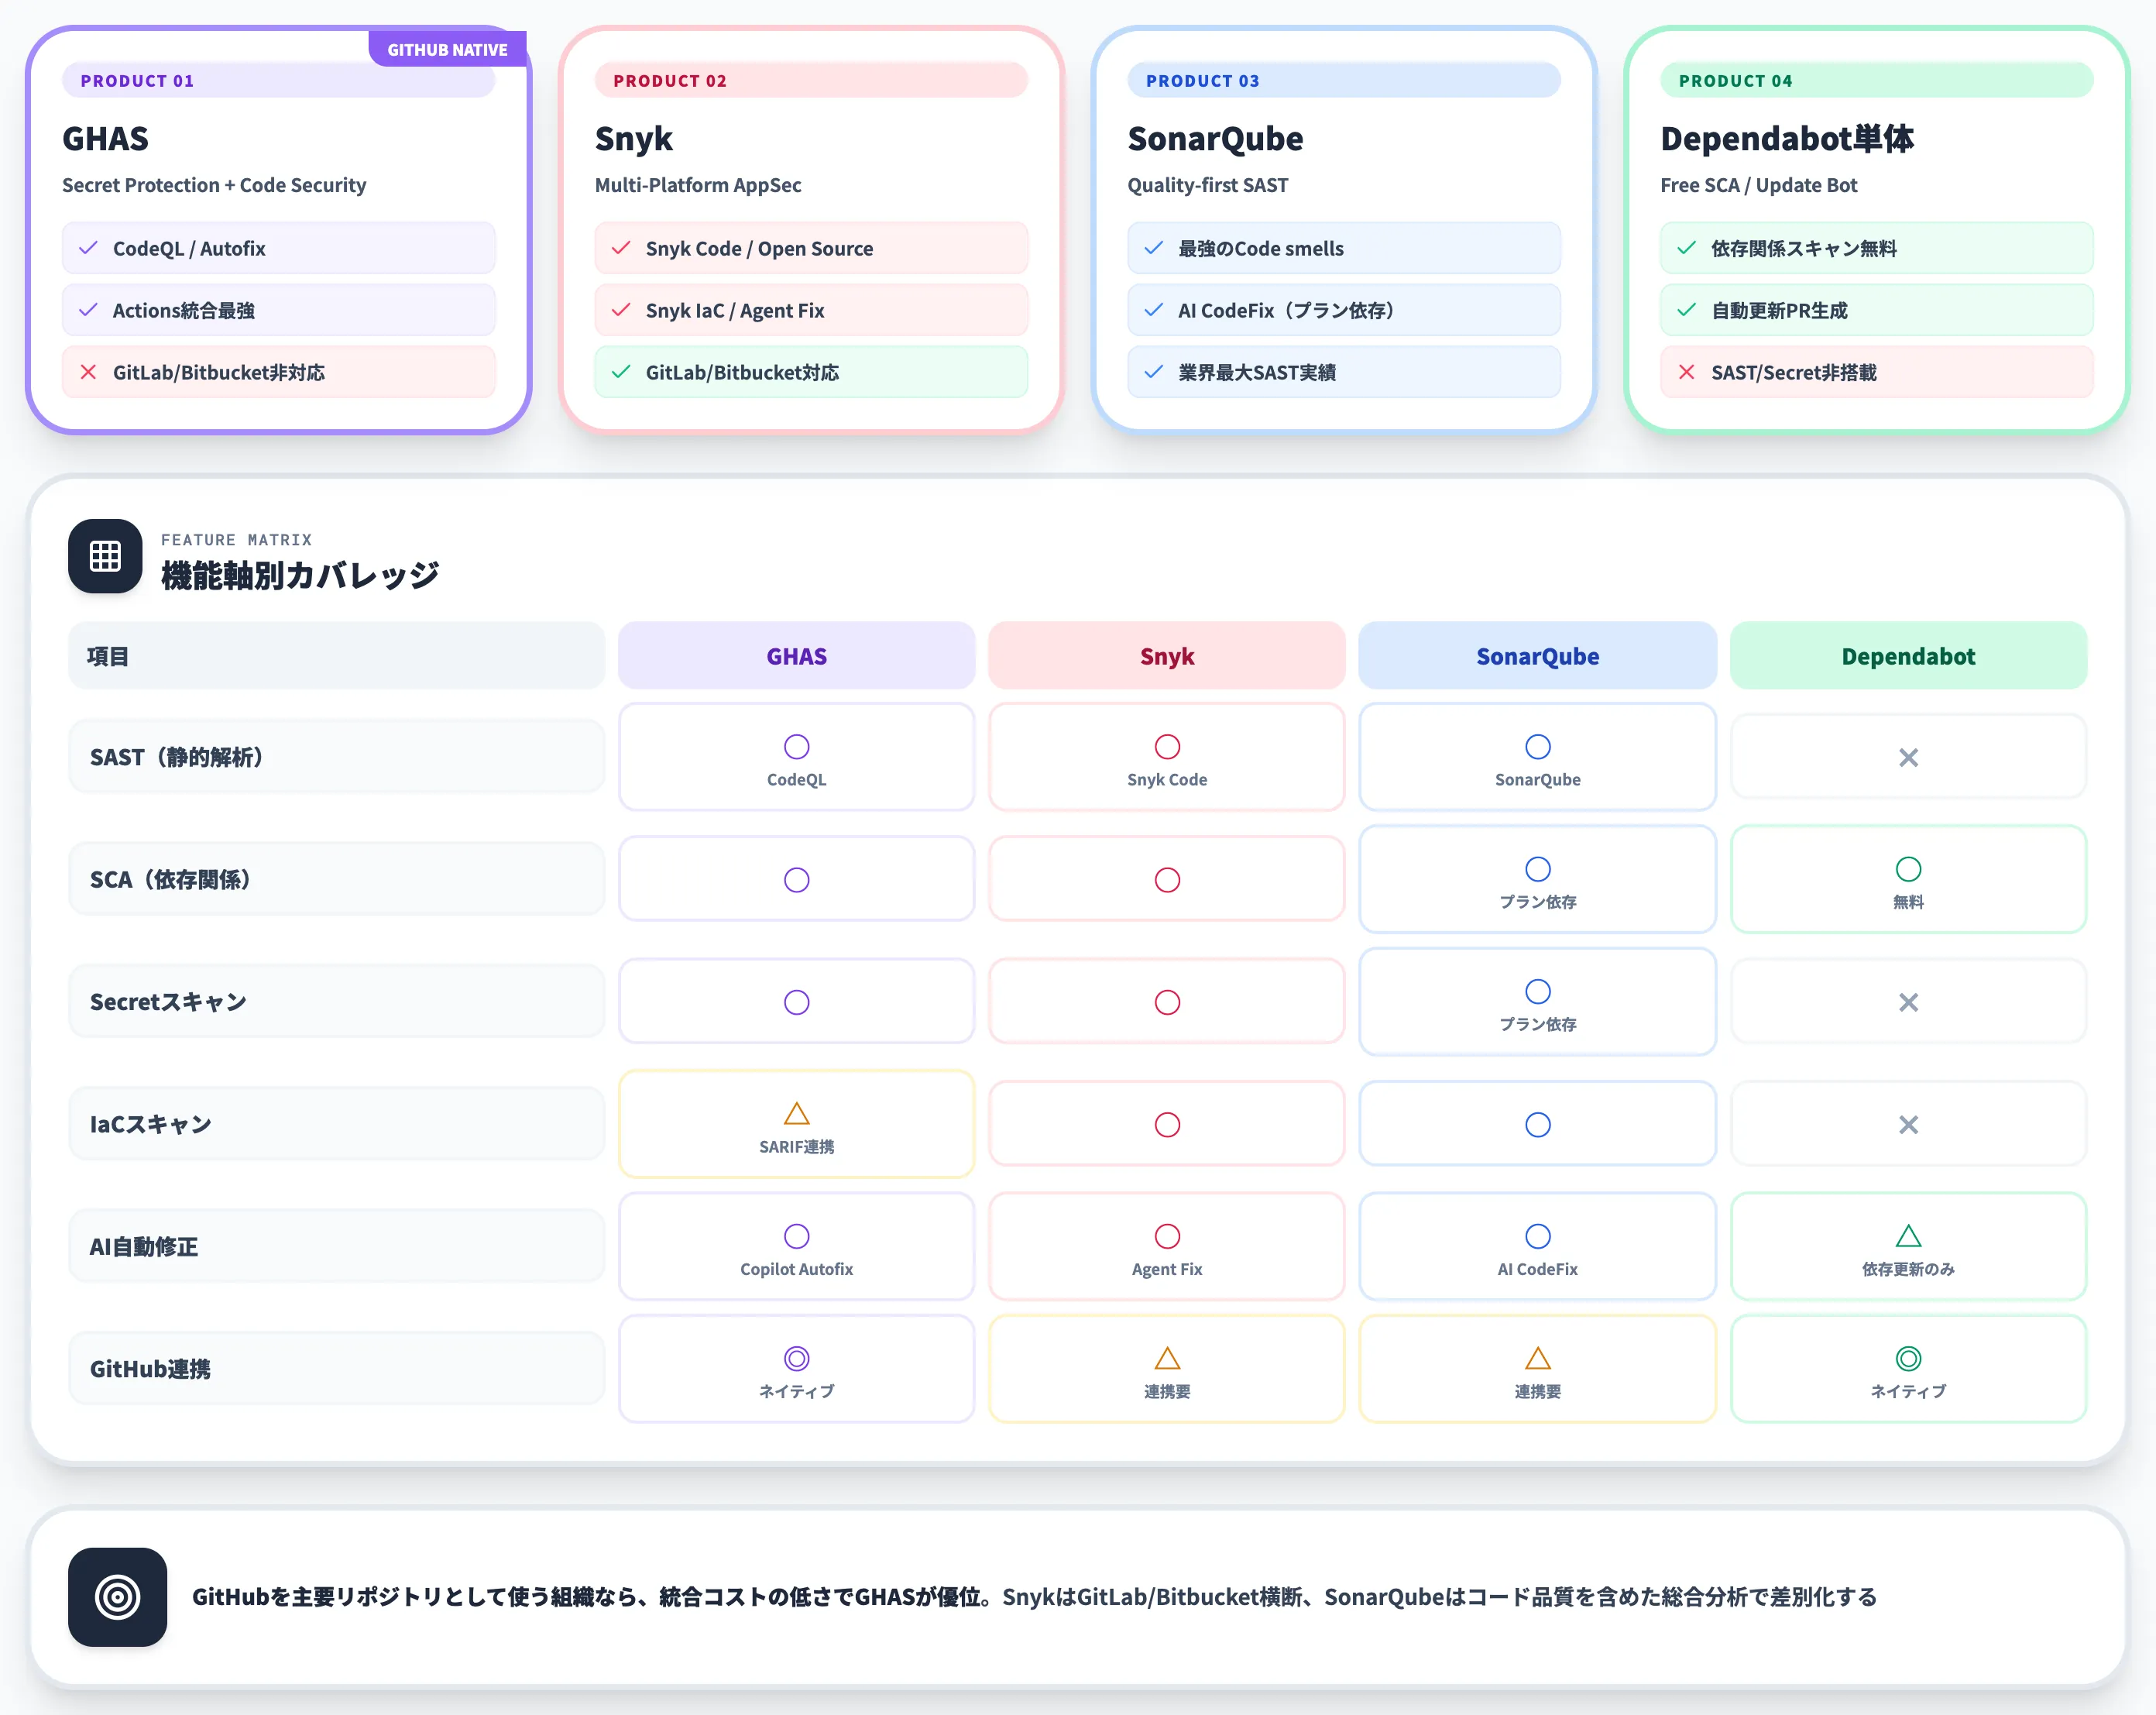Screen dimensions: 2156x1715
Task: Click the circle above Copilot Autofix
Action: [x=797, y=1236]
